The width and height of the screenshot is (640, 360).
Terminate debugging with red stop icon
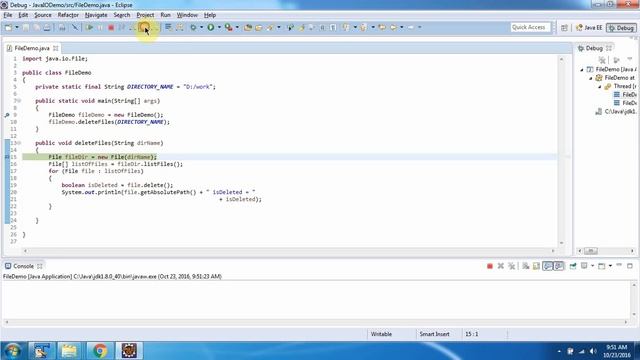point(111,27)
